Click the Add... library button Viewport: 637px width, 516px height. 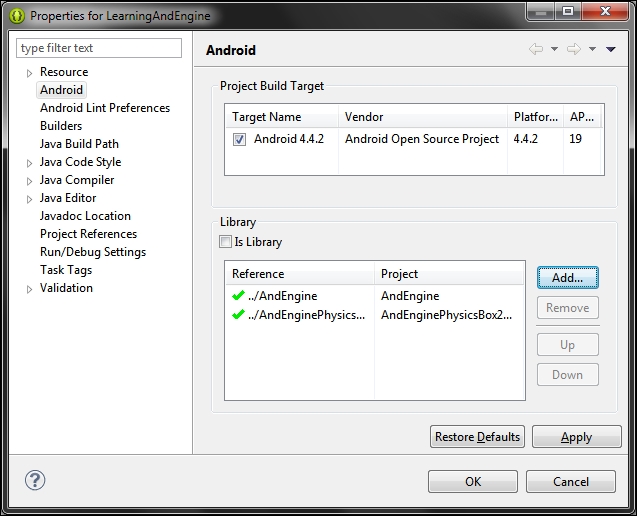click(x=568, y=278)
